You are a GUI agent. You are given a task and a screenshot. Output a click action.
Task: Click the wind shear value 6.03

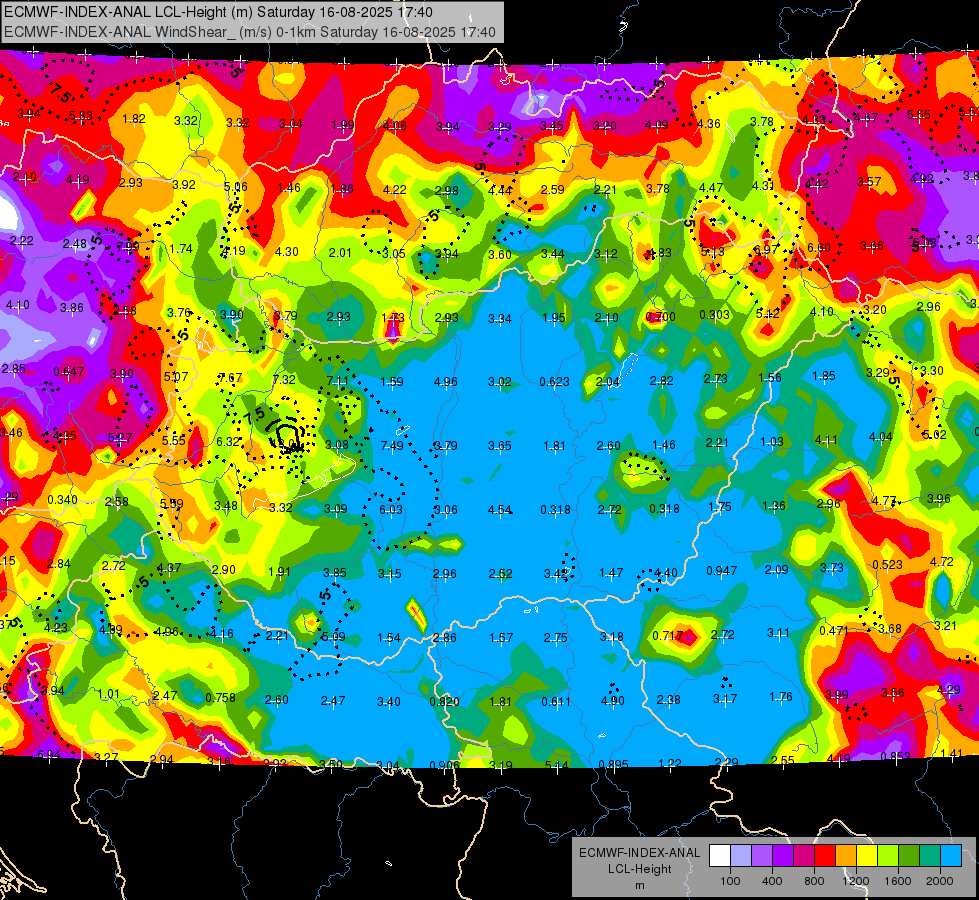391,510
